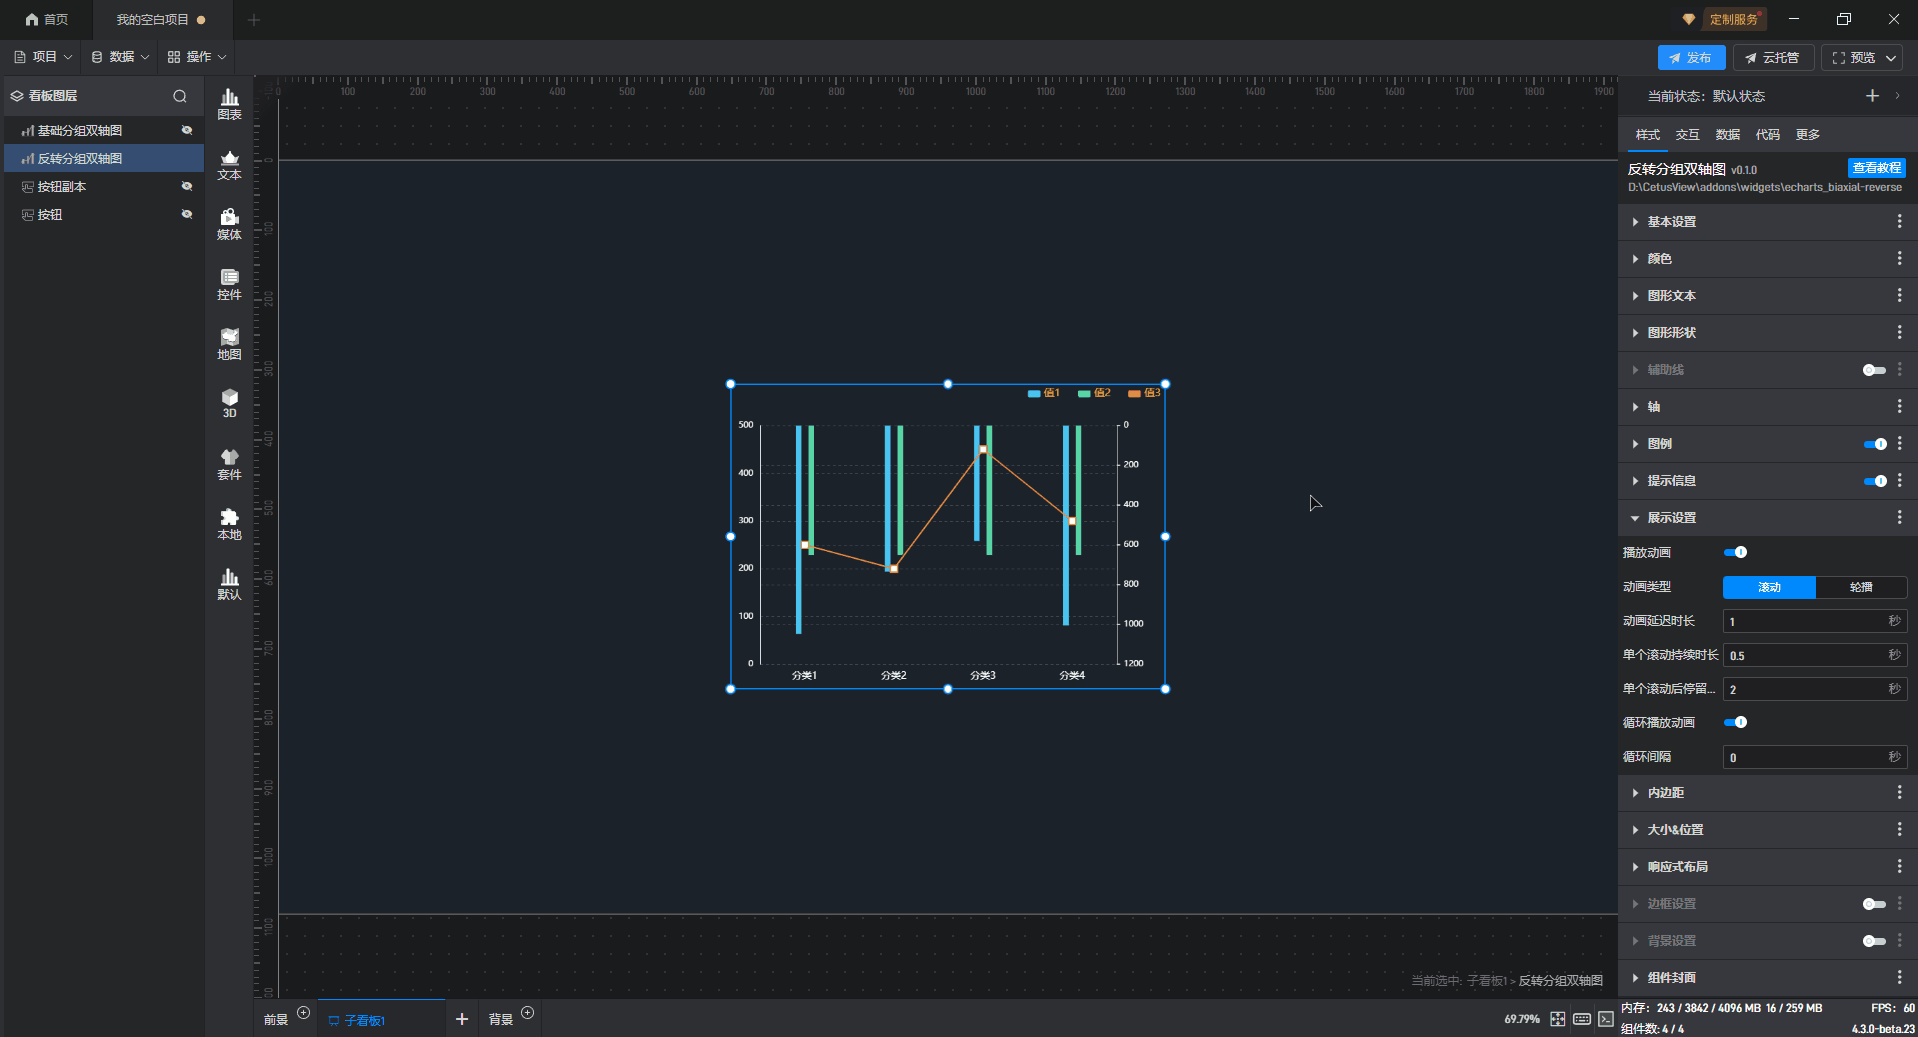1918x1037 pixels.
Task: Open the 图表 chart components icon
Action: point(229,103)
